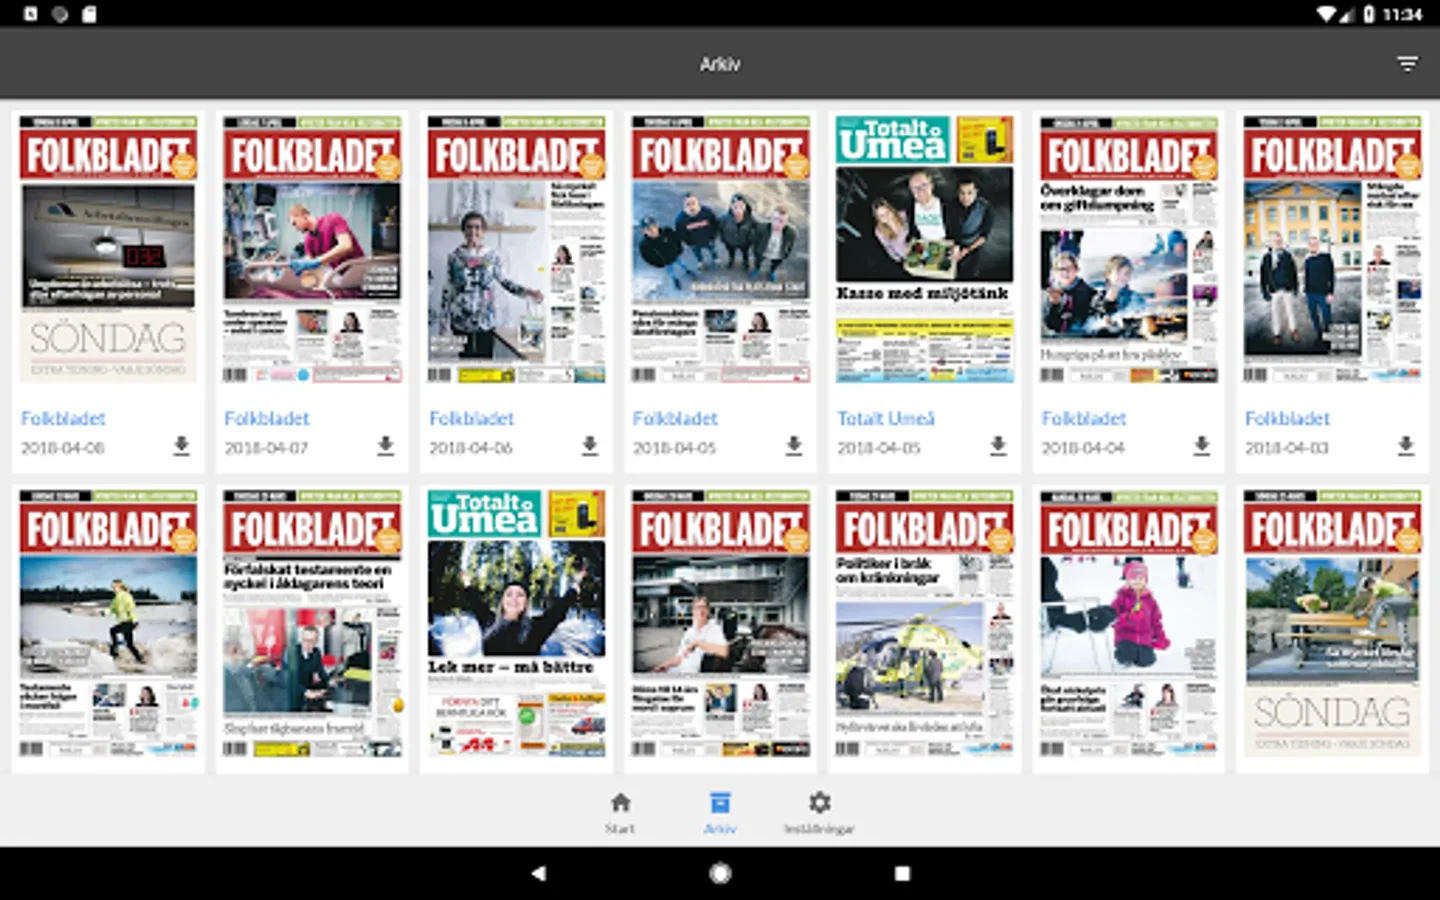Open Folkbladet cover with child in pink jacket

(1128, 623)
